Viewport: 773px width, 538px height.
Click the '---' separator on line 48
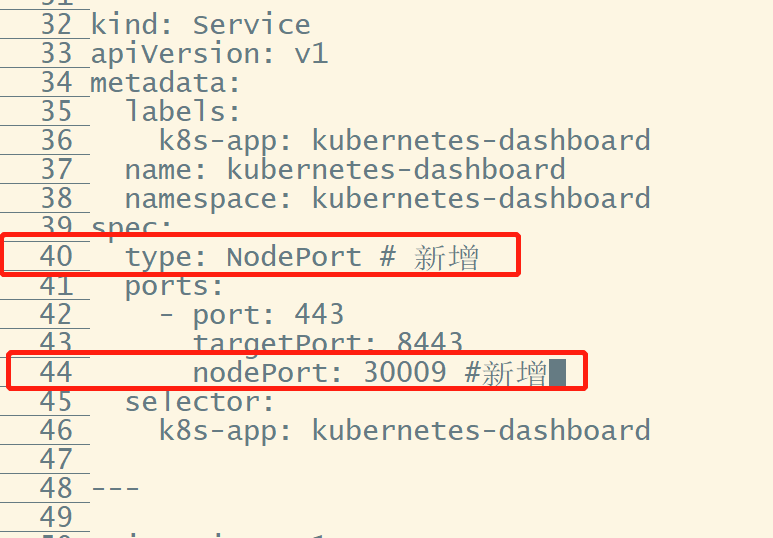tap(115, 489)
